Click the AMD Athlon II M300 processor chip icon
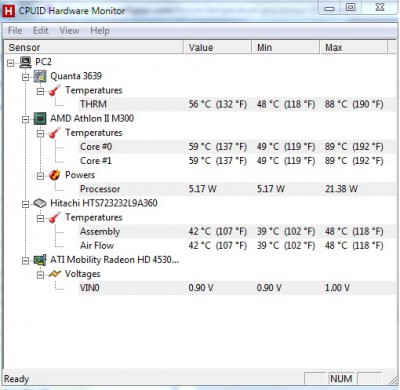Image resolution: width=400 pixels, height=390 pixels. (40, 119)
